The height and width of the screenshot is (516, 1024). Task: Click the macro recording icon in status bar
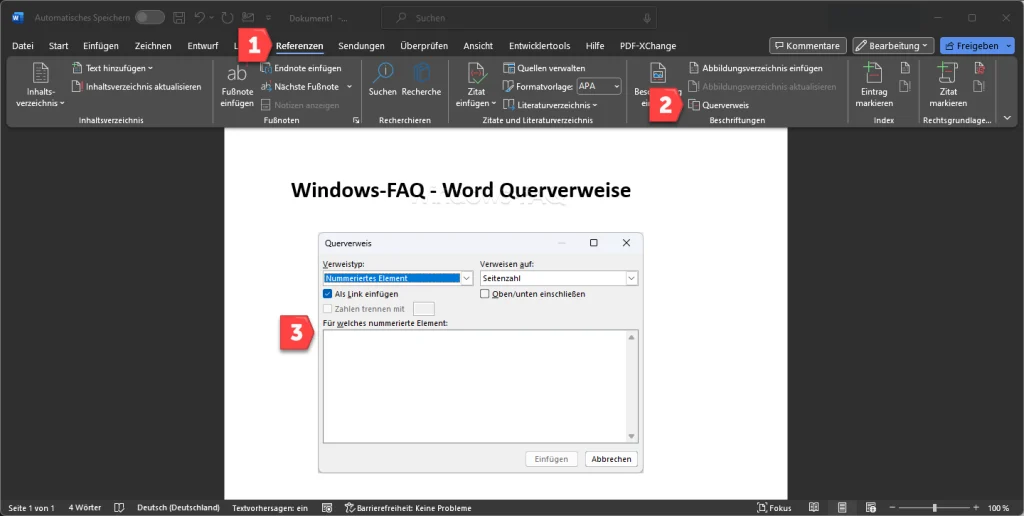tap(327, 508)
